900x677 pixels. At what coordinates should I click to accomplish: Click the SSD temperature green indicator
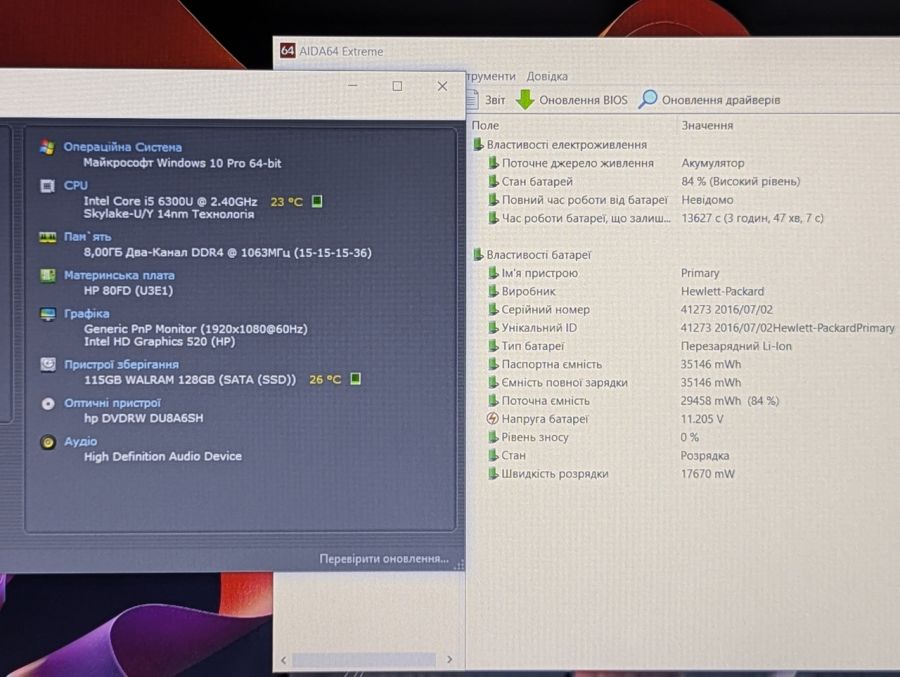pos(356,378)
